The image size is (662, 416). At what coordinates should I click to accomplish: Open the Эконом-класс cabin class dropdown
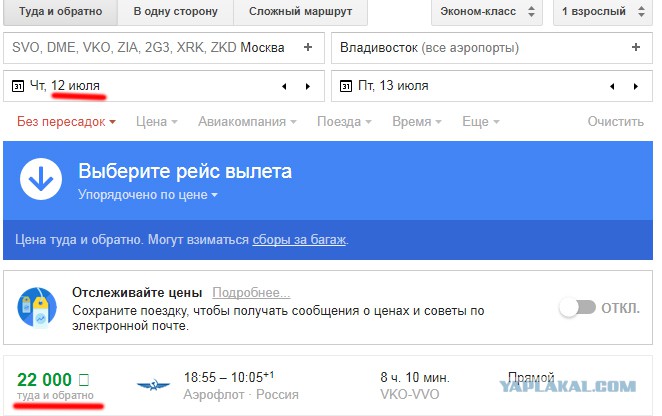(x=487, y=11)
